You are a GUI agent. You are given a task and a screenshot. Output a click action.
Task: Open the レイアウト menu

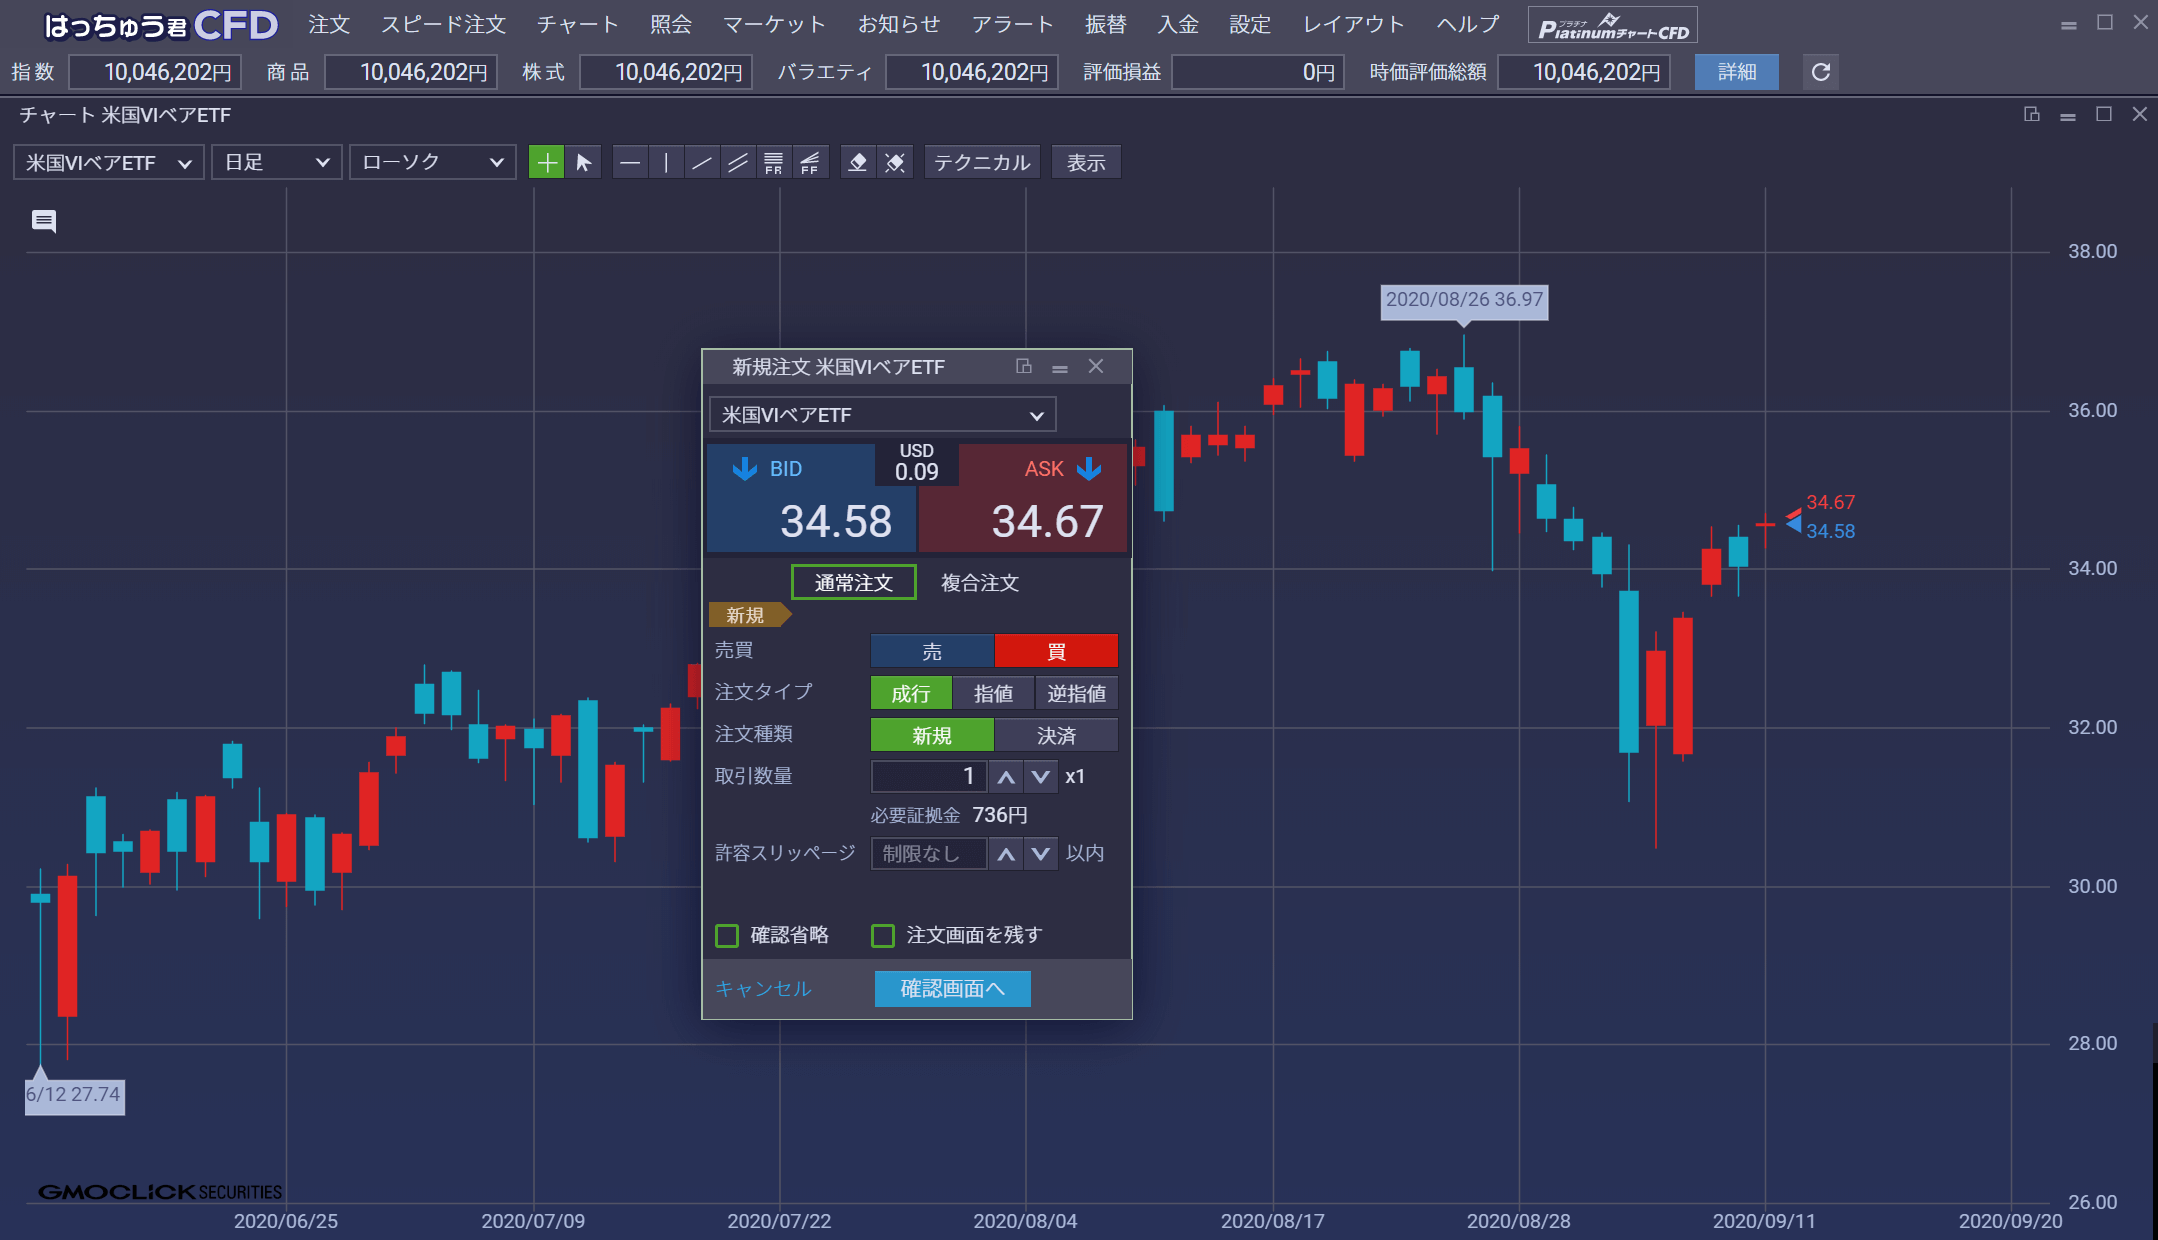(1354, 24)
